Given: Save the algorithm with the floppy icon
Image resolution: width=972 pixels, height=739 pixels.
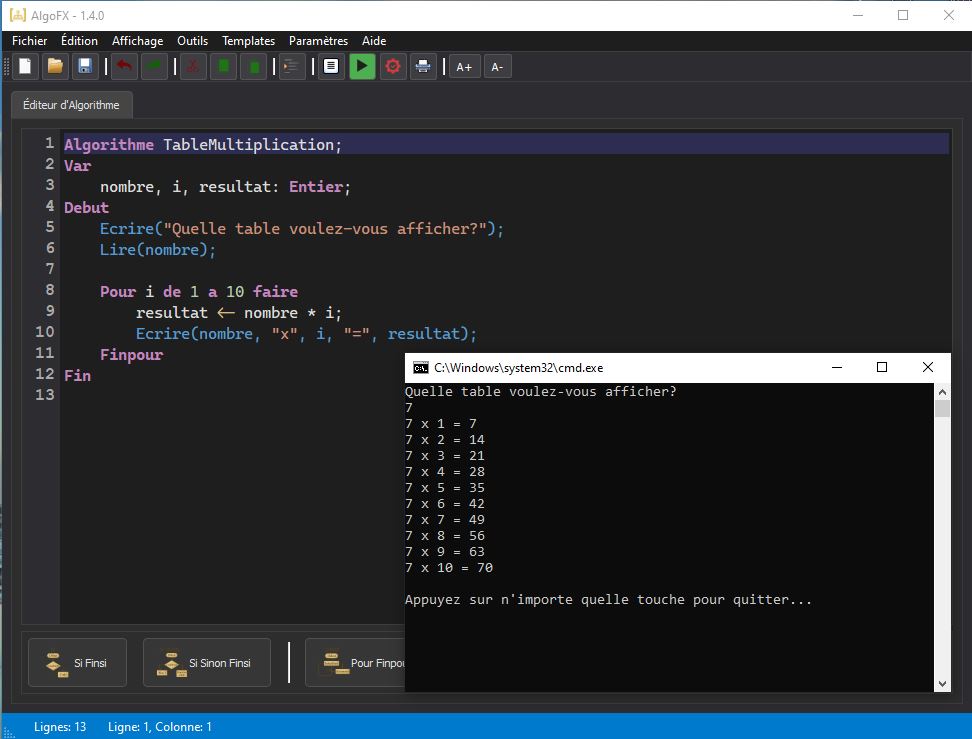Looking at the screenshot, I should [x=85, y=66].
